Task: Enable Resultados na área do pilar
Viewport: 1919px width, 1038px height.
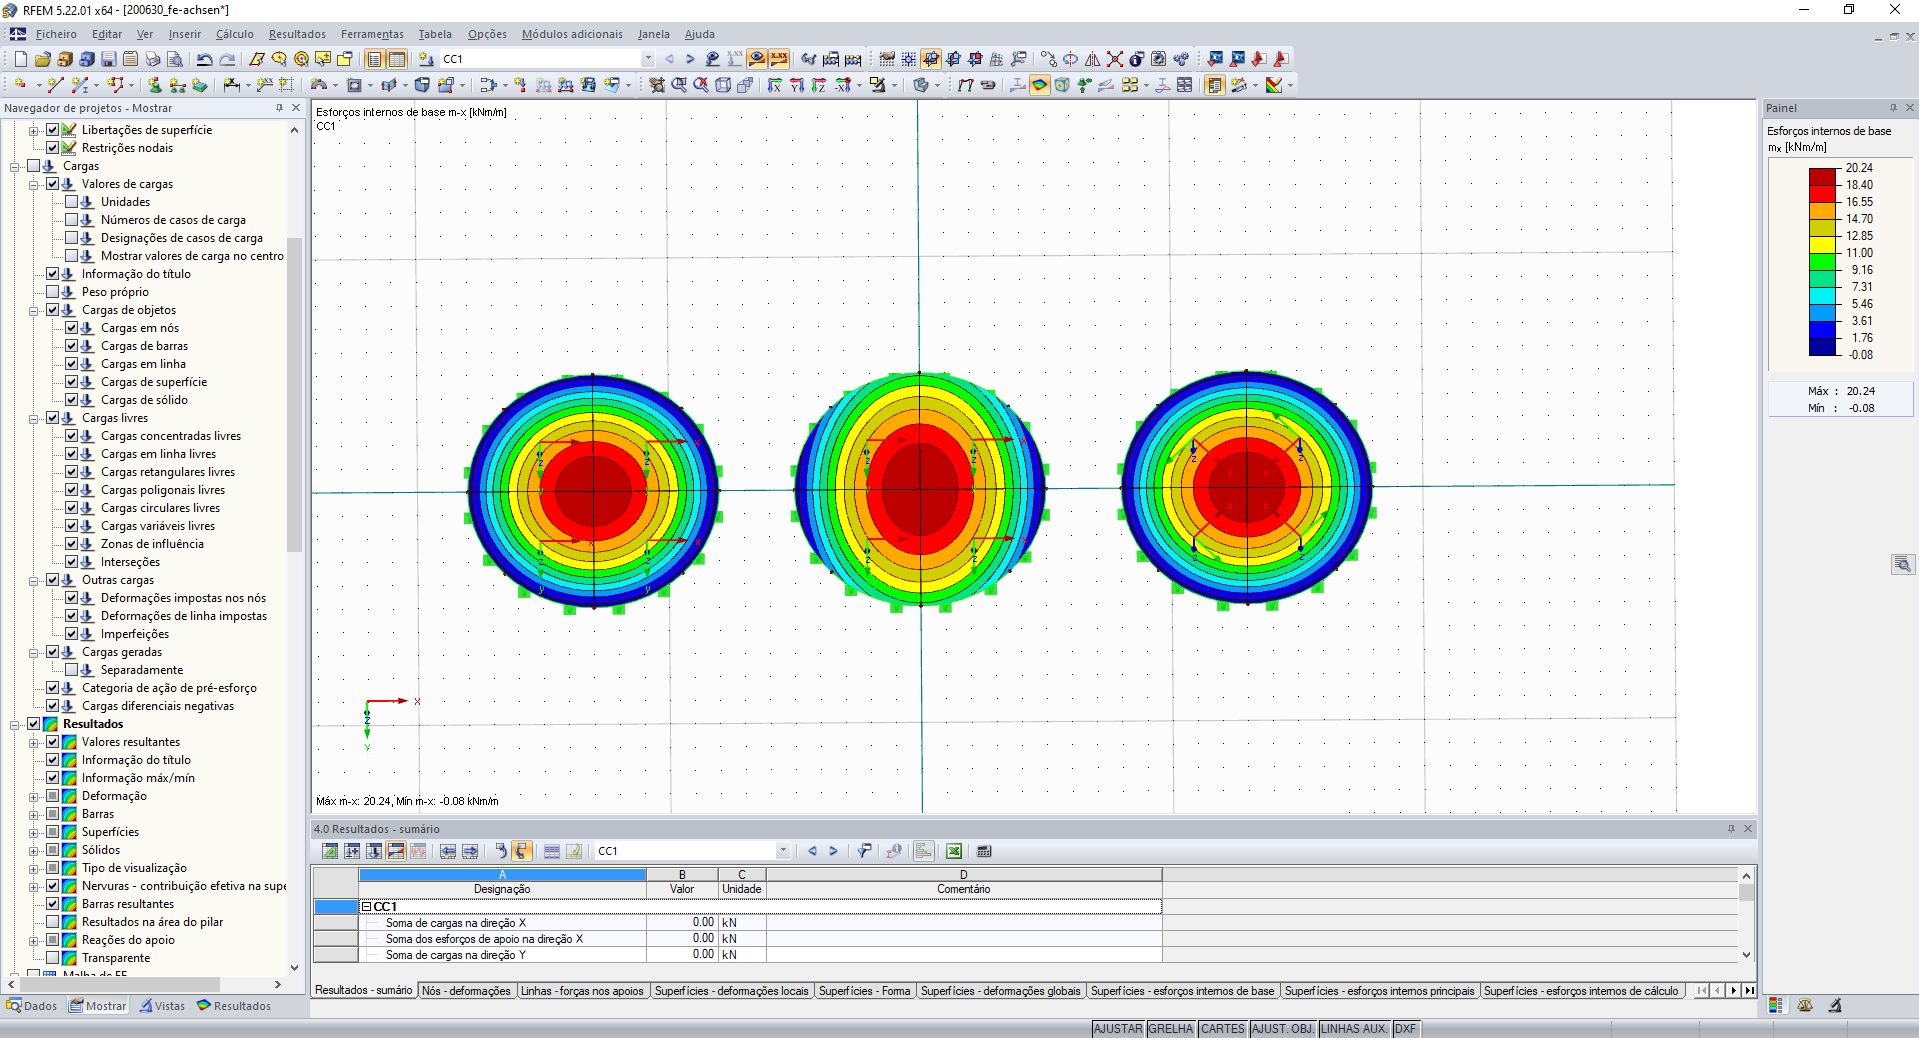Action: click(x=52, y=922)
